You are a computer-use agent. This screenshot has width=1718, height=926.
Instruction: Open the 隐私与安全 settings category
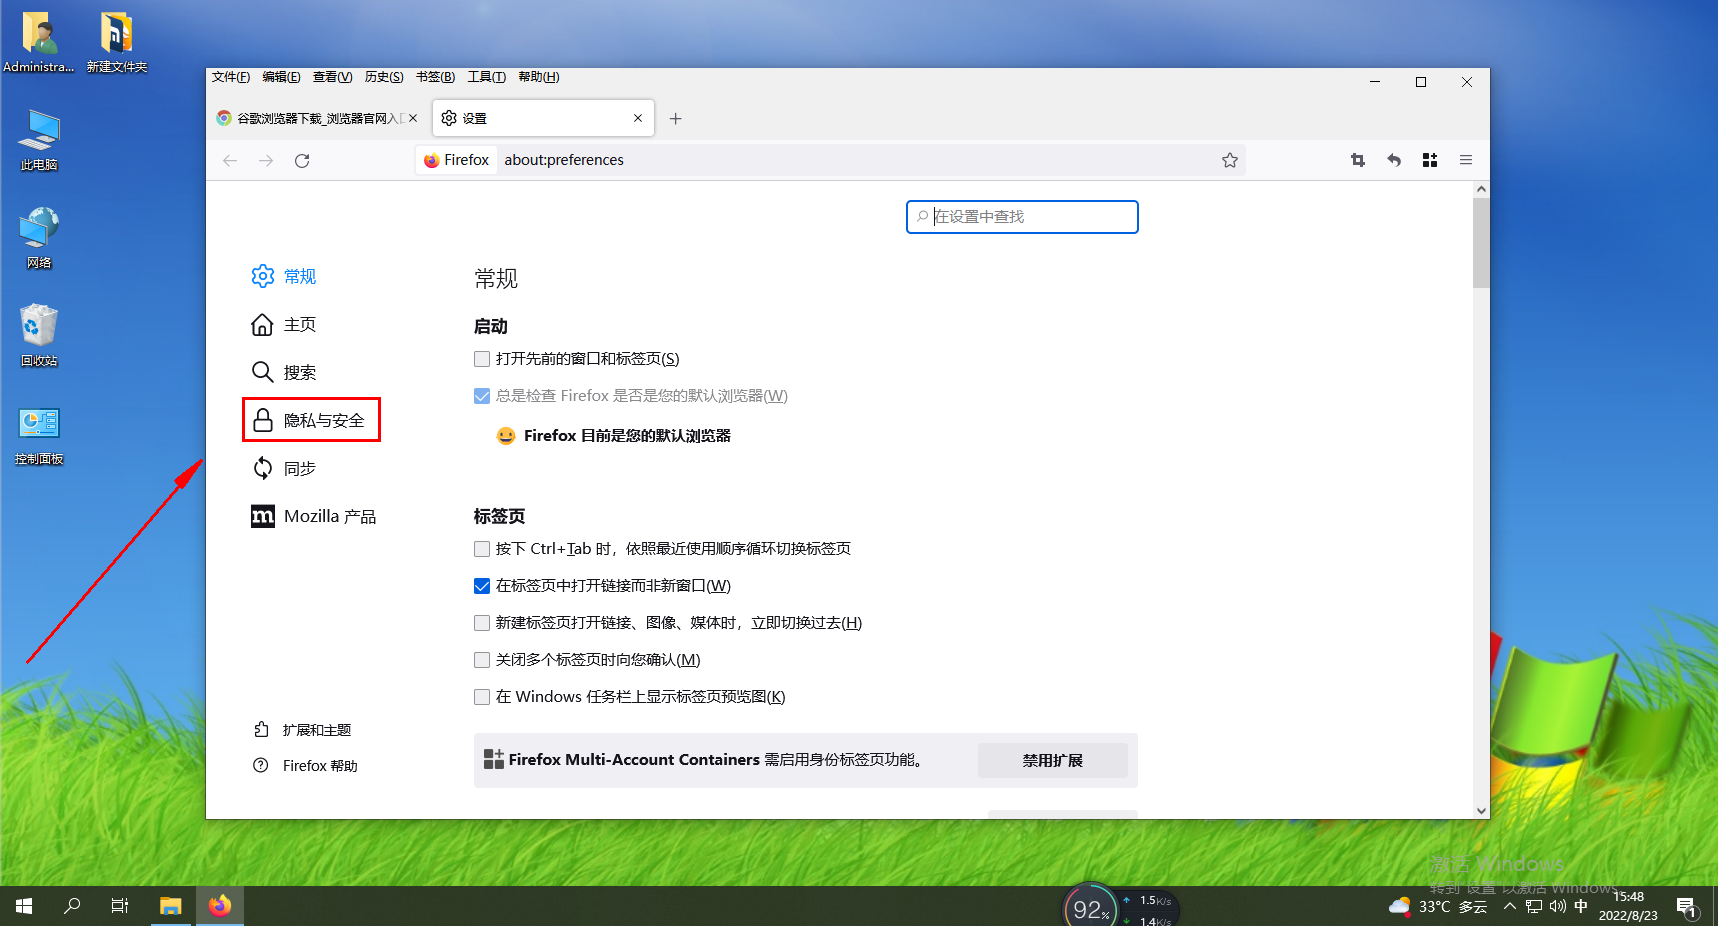tap(311, 420)
